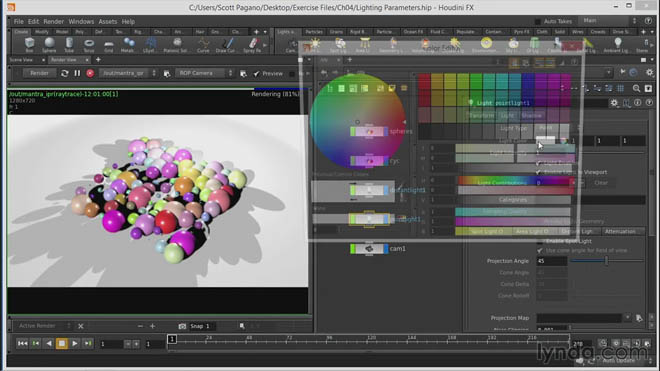Click the Platonic Solids shelf tool

point(177,45)
